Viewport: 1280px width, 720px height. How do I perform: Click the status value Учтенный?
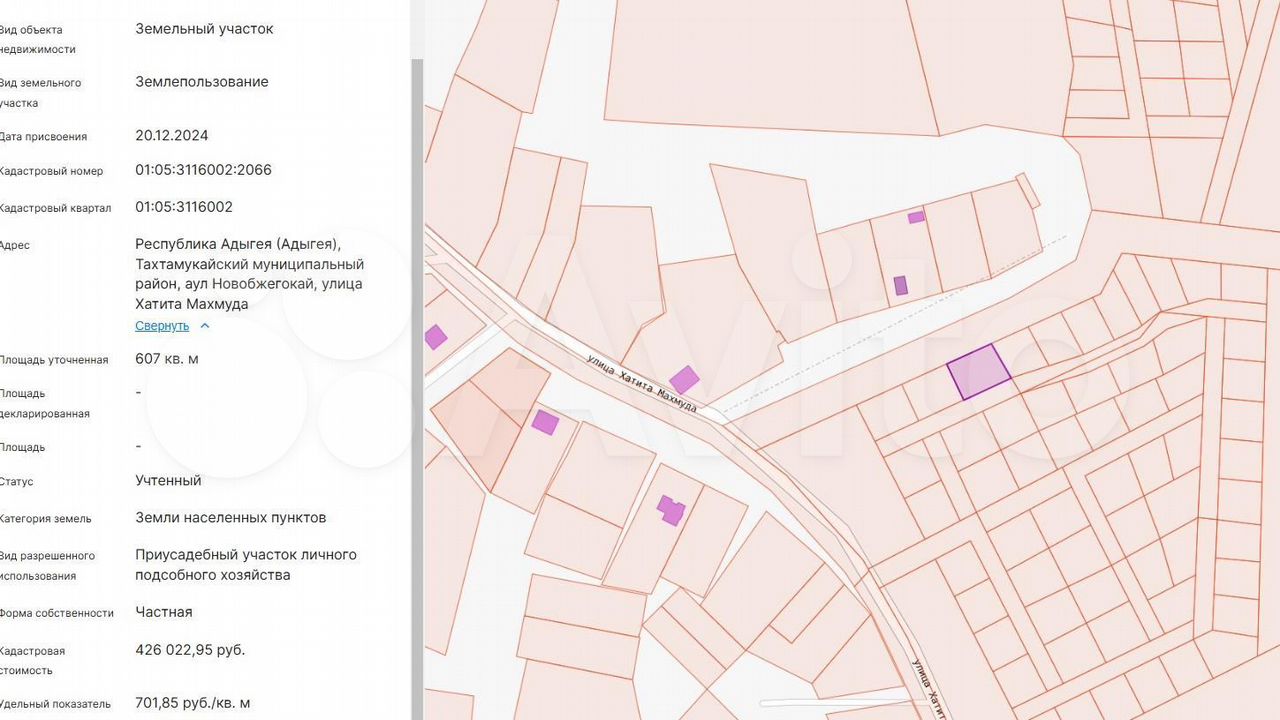(x=168, y=481)
